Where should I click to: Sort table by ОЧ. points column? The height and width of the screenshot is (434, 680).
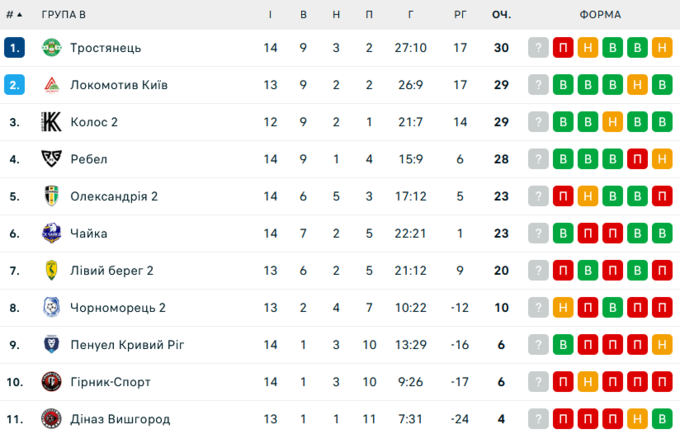[501, 15]
